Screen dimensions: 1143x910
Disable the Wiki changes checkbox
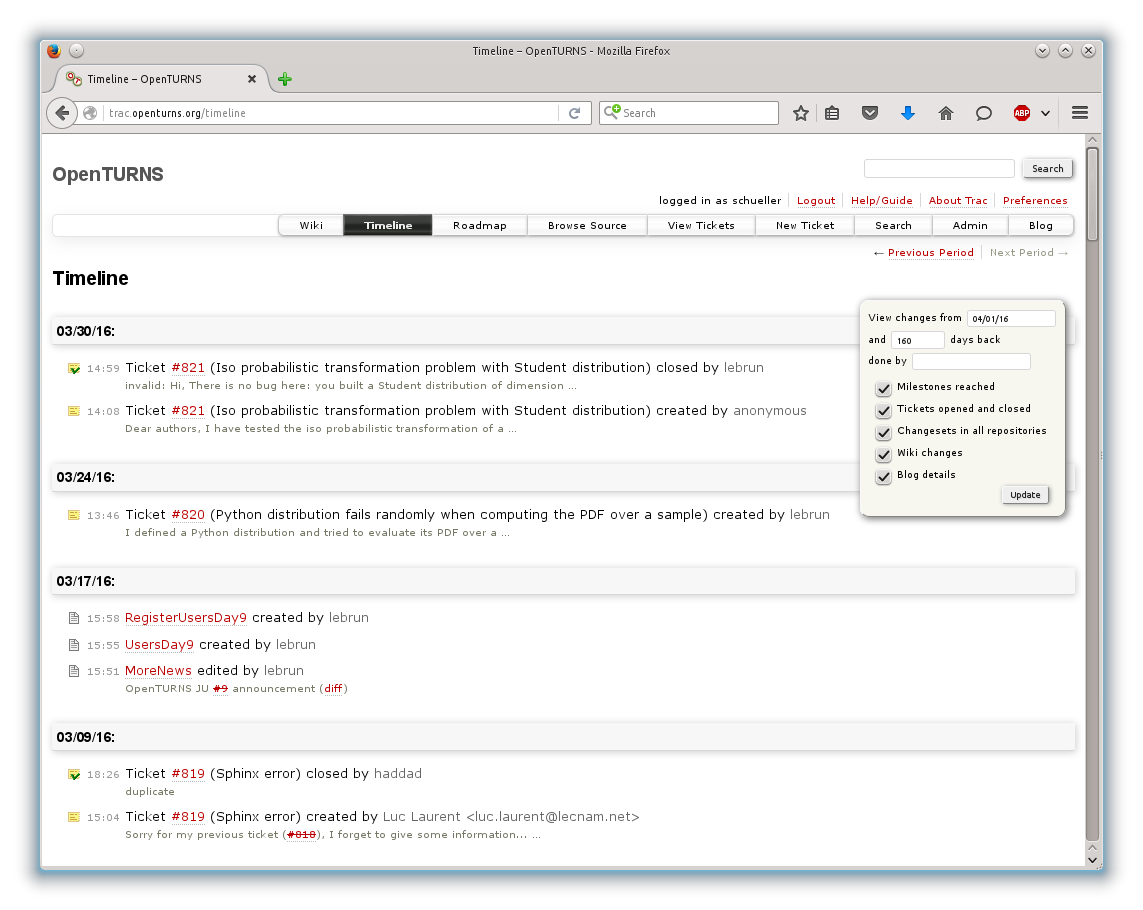pos(883,454)
